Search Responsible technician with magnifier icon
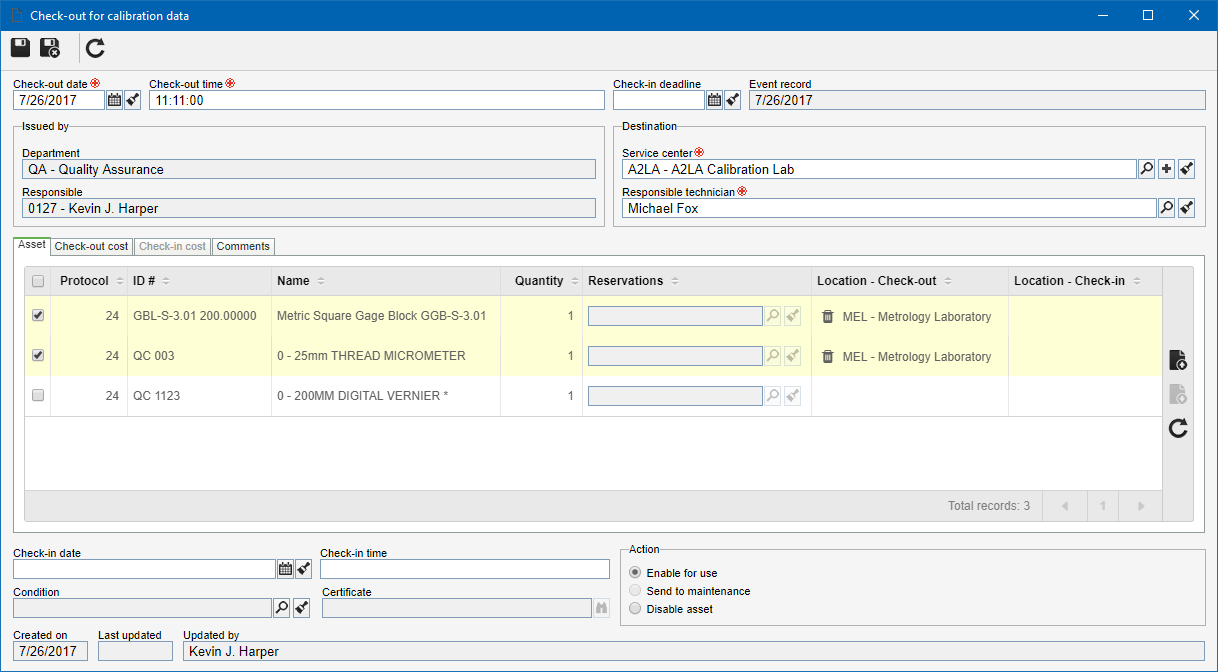 (x=1166, y=208)
